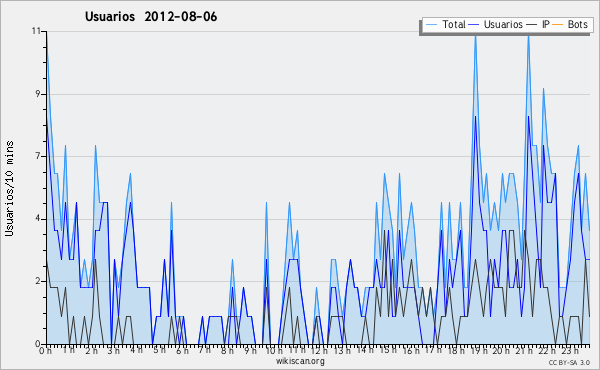Click the y-axis value 2

pyautogui.click(x=38, y=281)
